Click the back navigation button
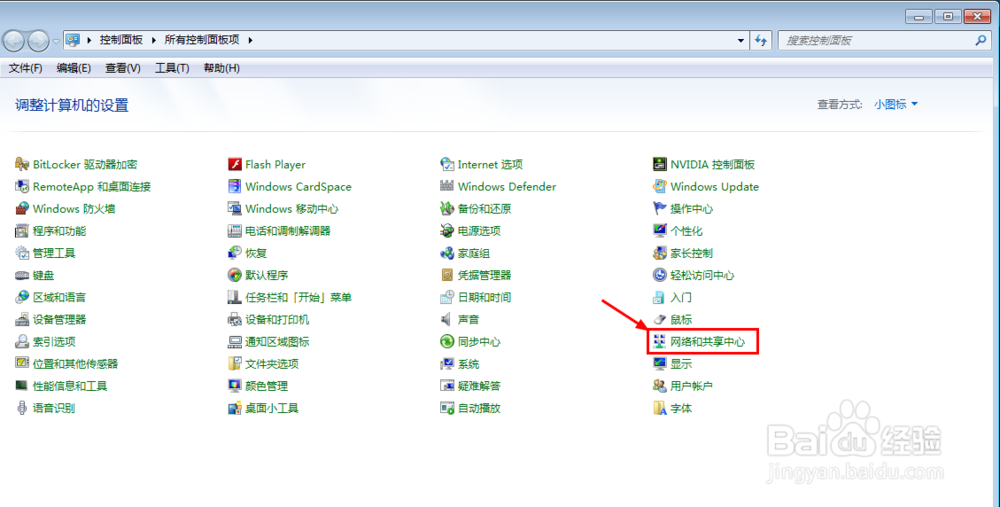The image size is (1000, 507). pyautogui.click(x=13, y=41)
